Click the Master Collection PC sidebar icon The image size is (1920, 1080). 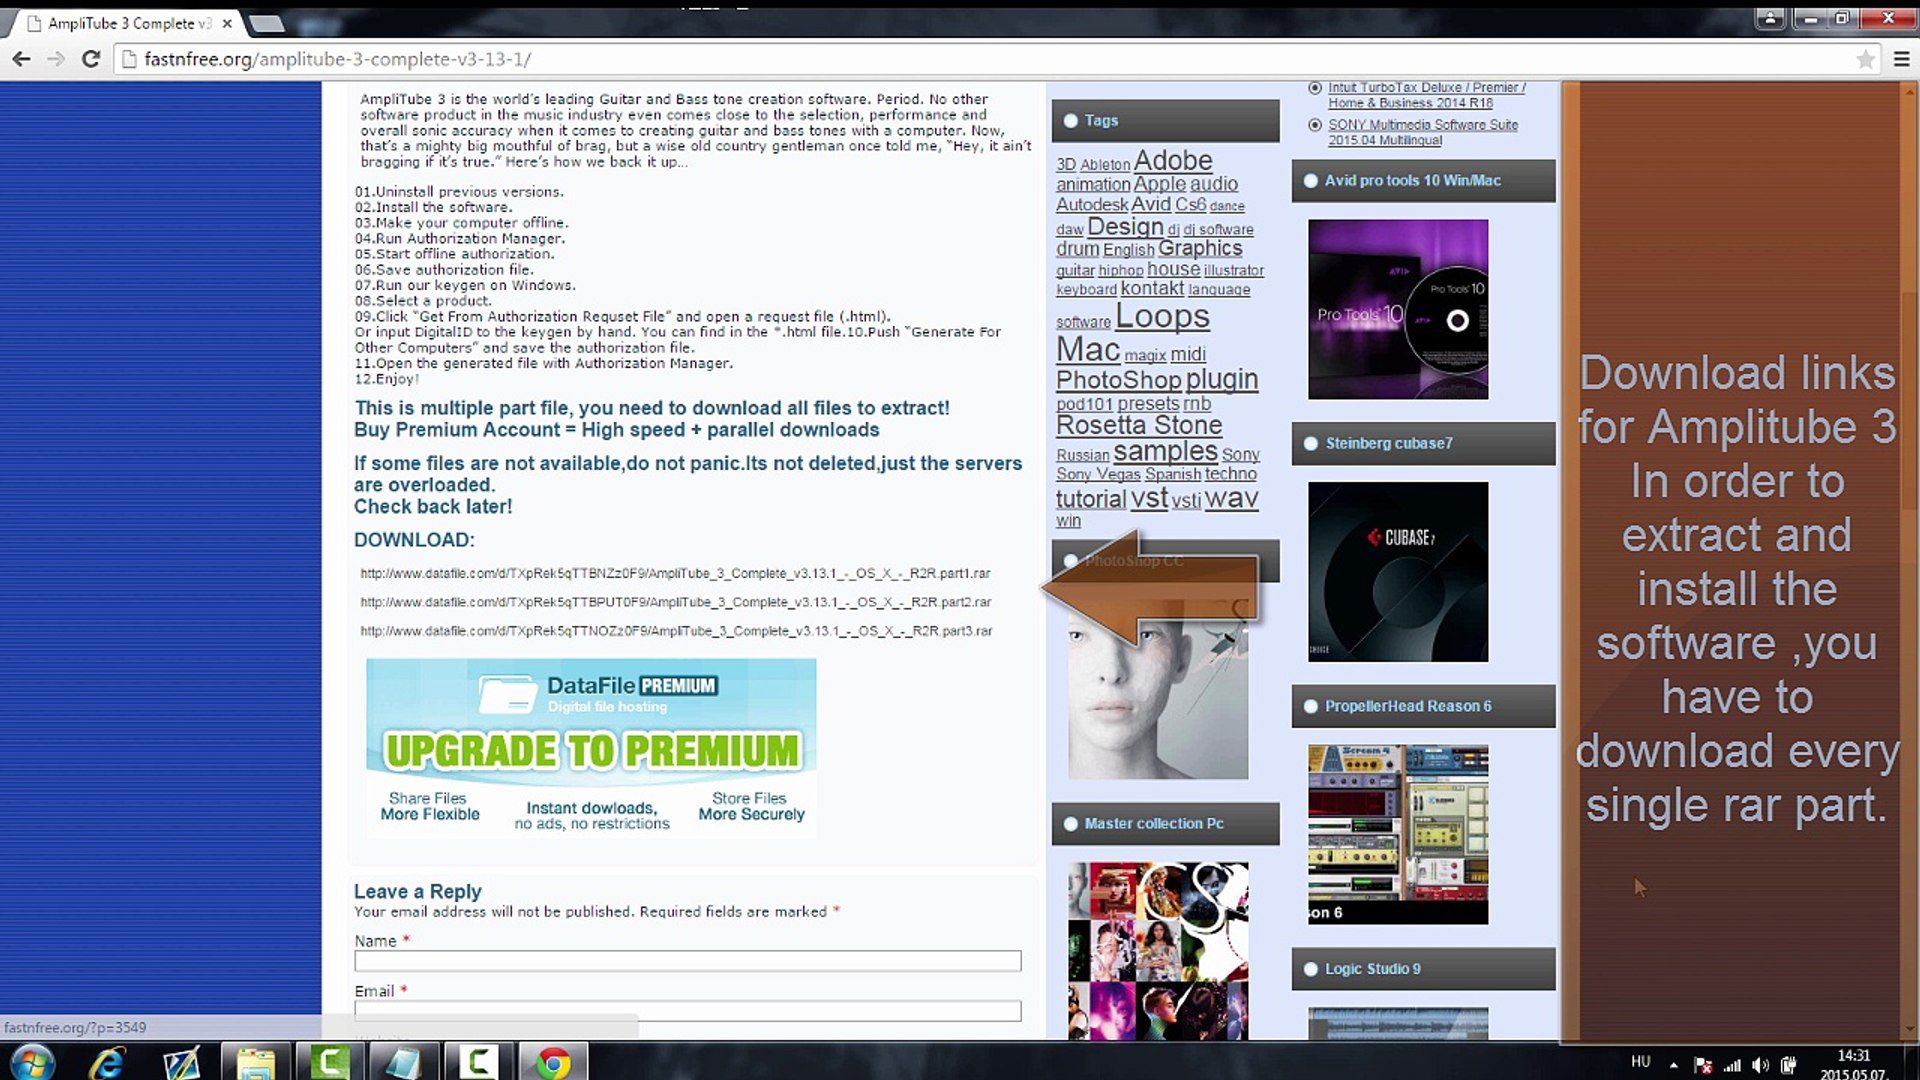(1069, 823)
